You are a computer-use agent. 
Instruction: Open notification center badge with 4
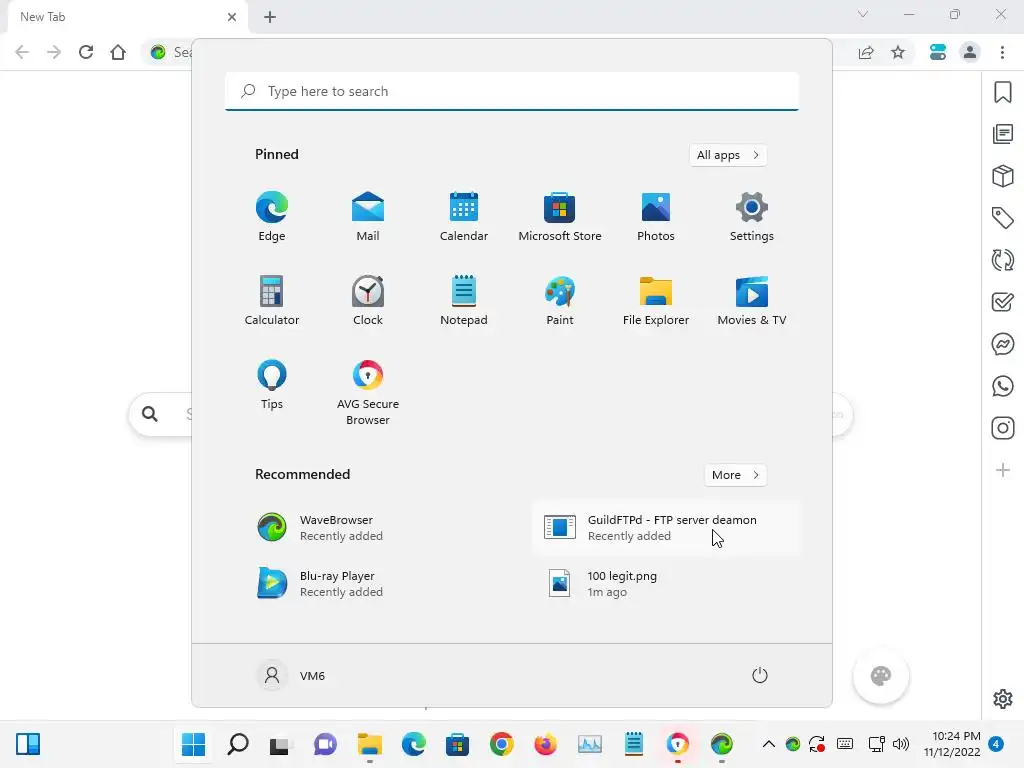click(x=996, y=744)
